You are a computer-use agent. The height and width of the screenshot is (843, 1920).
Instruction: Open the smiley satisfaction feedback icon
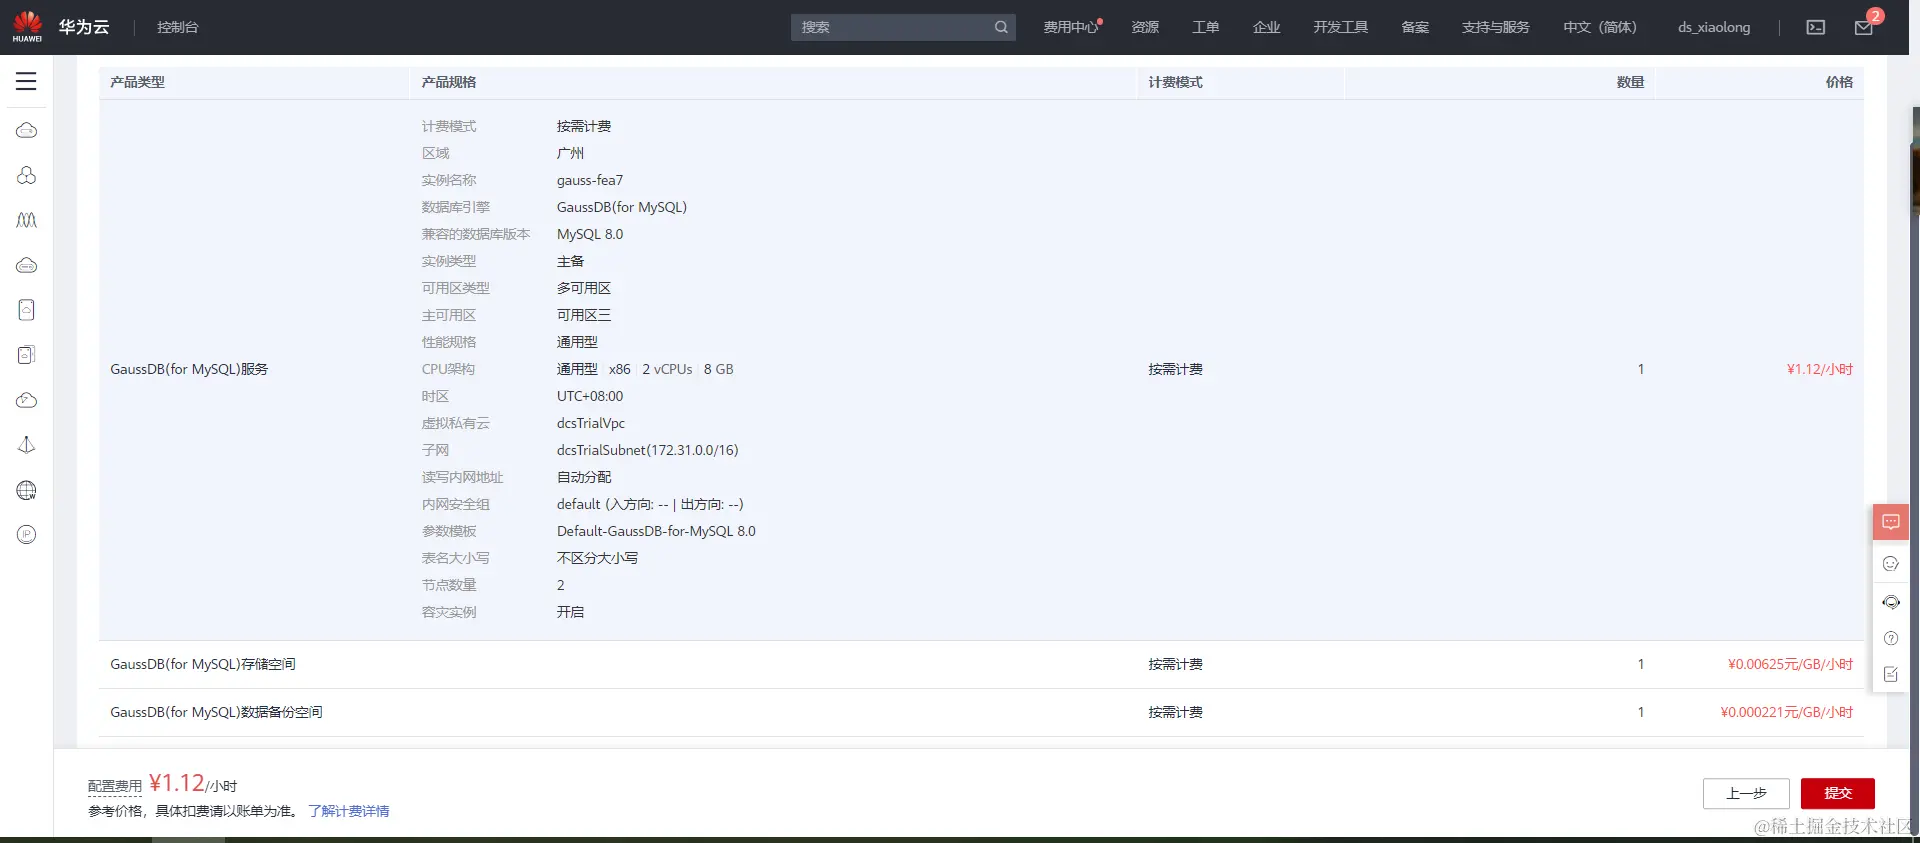pos(1891,564)
